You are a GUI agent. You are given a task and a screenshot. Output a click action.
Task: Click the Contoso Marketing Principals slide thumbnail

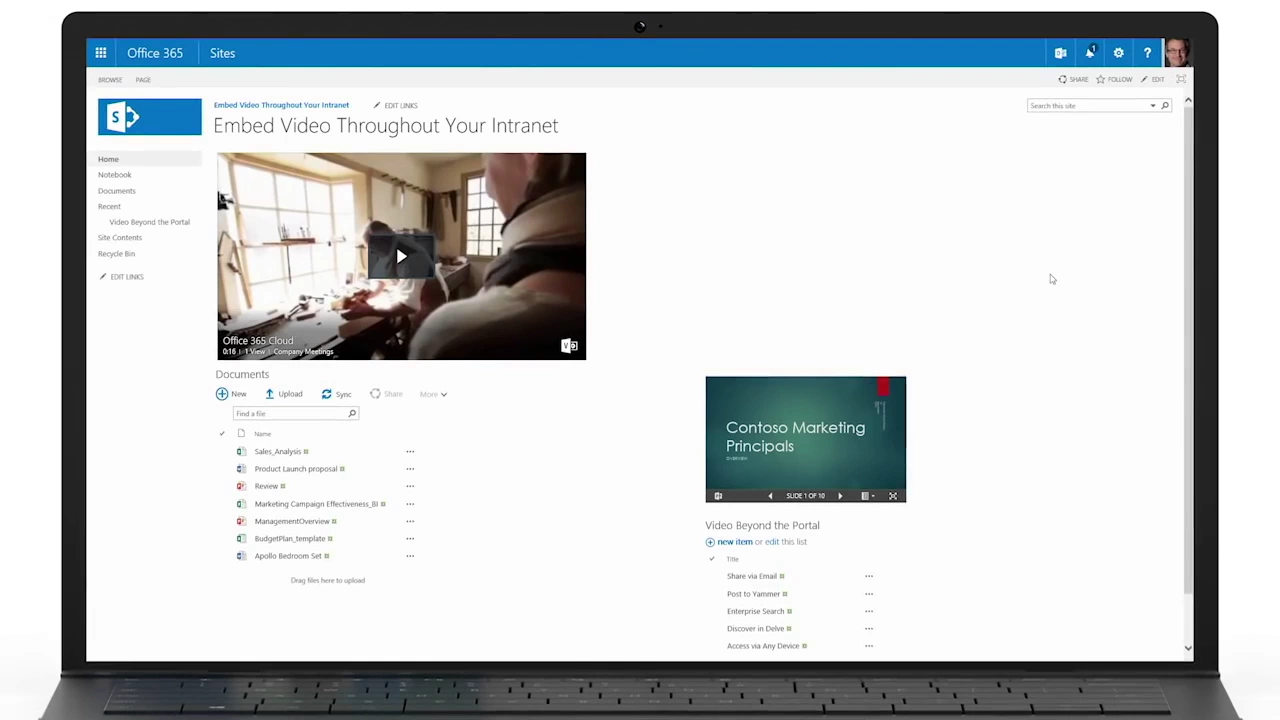click(806, 431)
